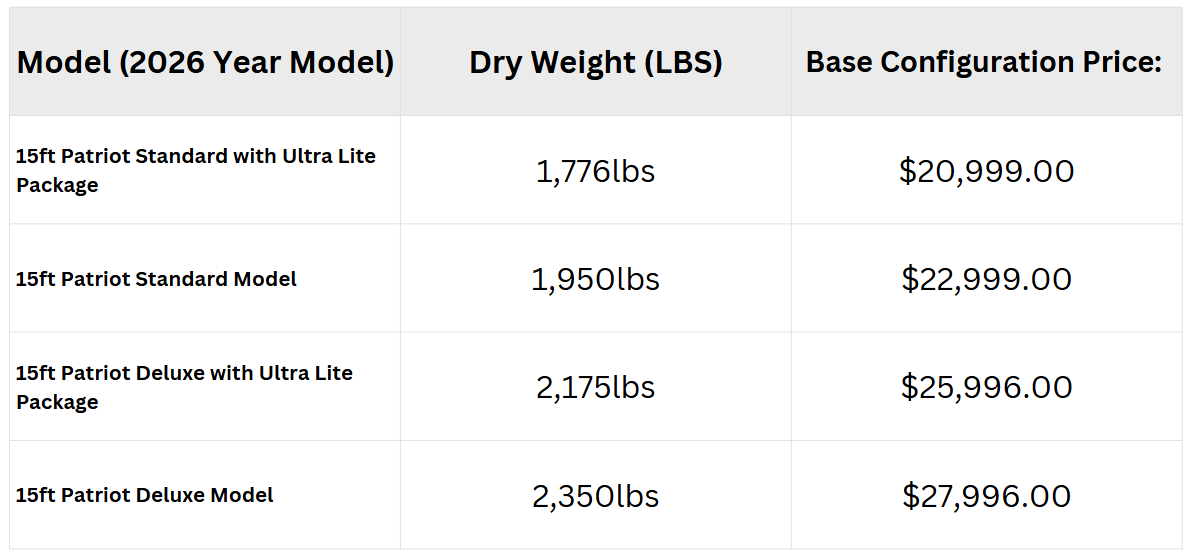
Task: Select 15ft Patriot Deluxe with Ultra Lite Package
Action: [x=185, y=387]
